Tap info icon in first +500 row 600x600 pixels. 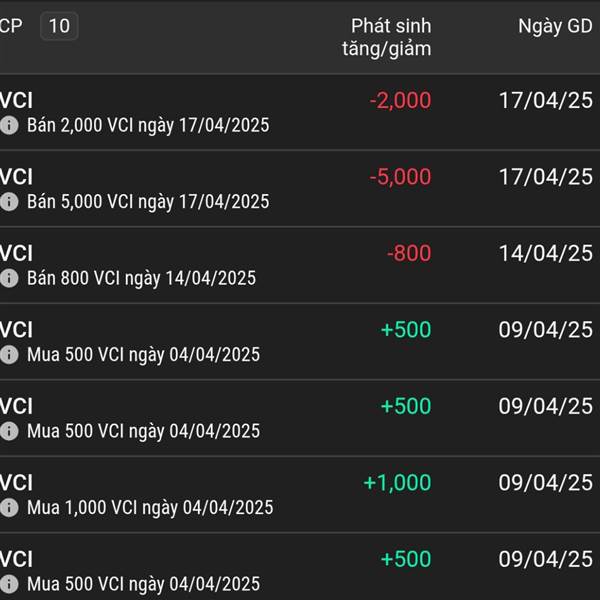(9, 355)
